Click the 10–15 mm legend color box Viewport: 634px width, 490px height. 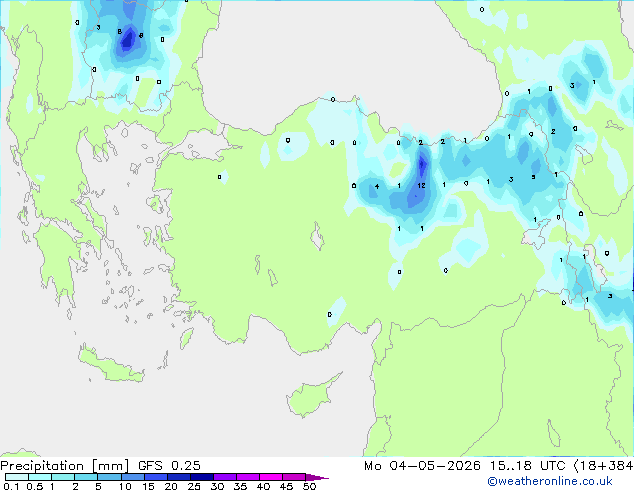click(132, 477)
